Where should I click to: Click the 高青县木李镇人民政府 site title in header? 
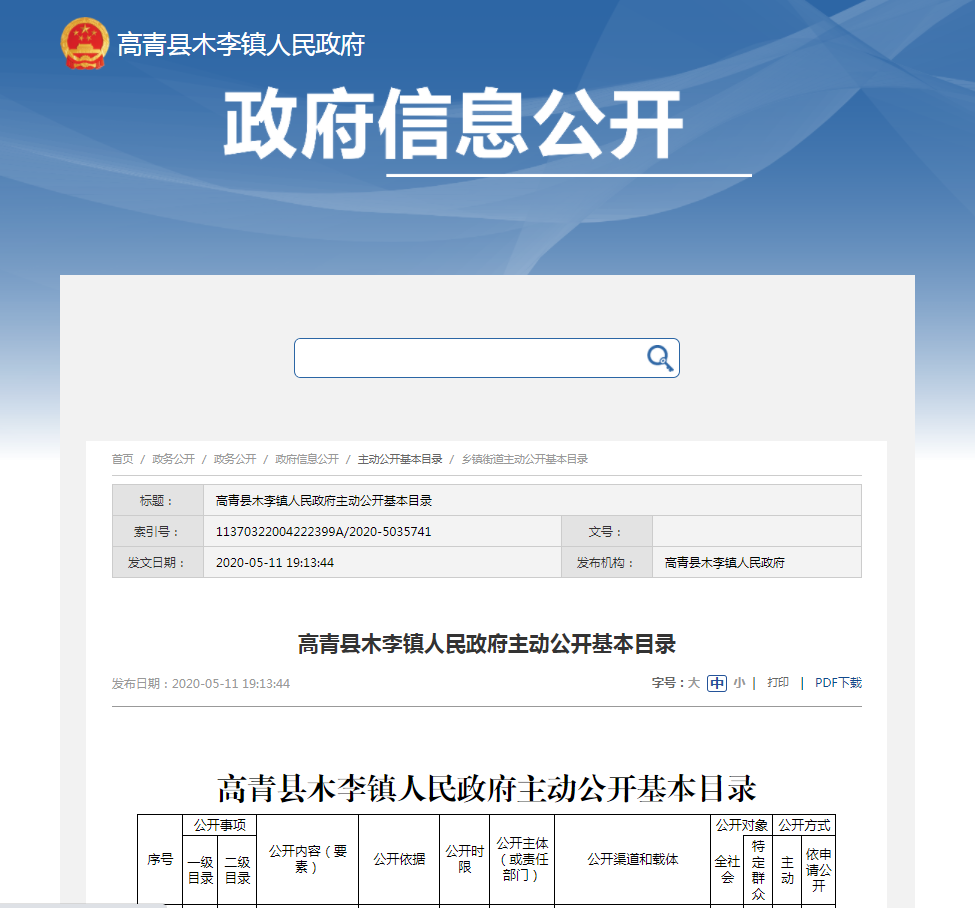coord(241,45)
